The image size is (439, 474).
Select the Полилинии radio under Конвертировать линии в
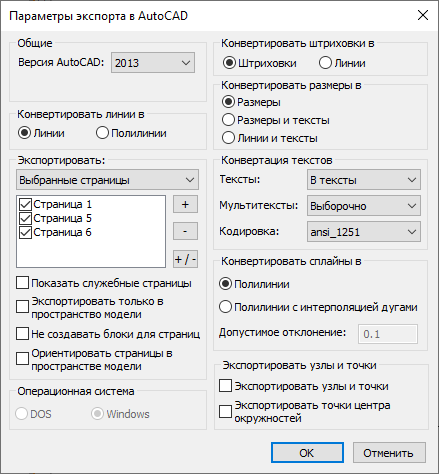point(102,133)
